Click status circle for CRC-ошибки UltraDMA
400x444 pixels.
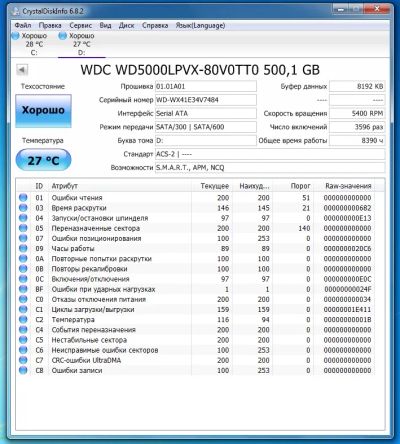click(23, 360)
